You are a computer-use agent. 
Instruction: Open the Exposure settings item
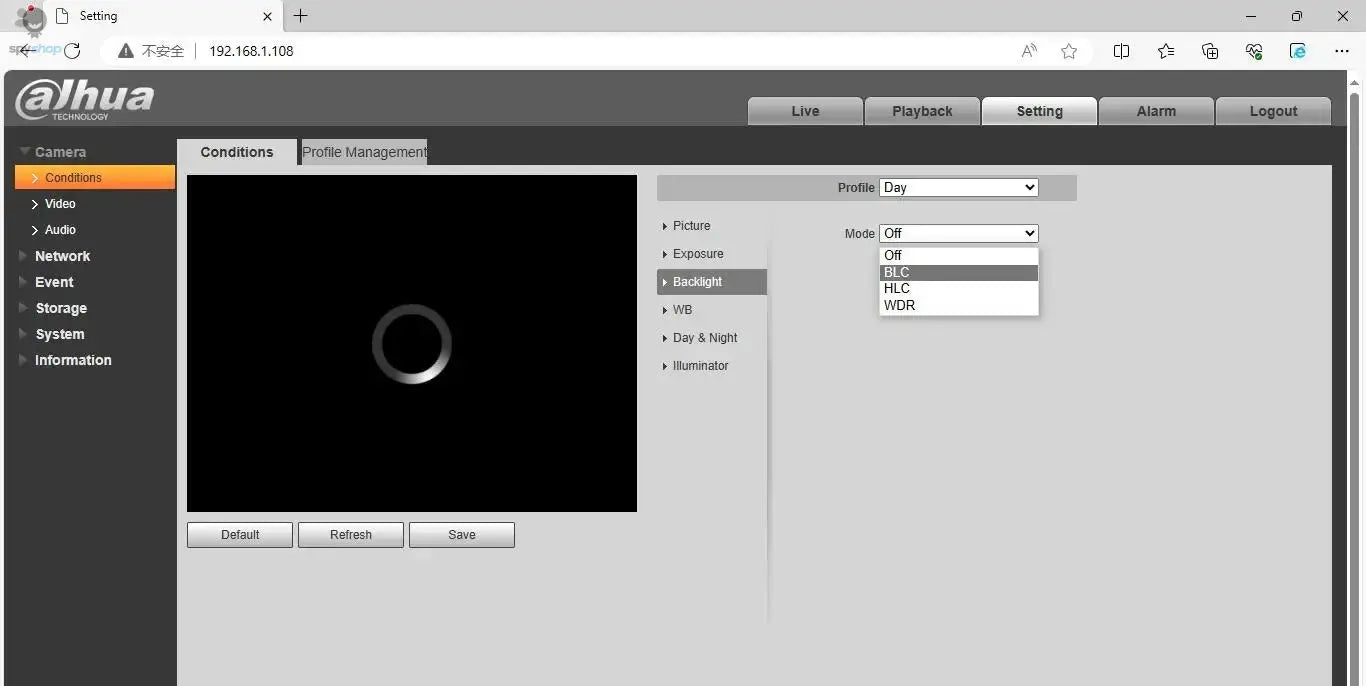698,254
